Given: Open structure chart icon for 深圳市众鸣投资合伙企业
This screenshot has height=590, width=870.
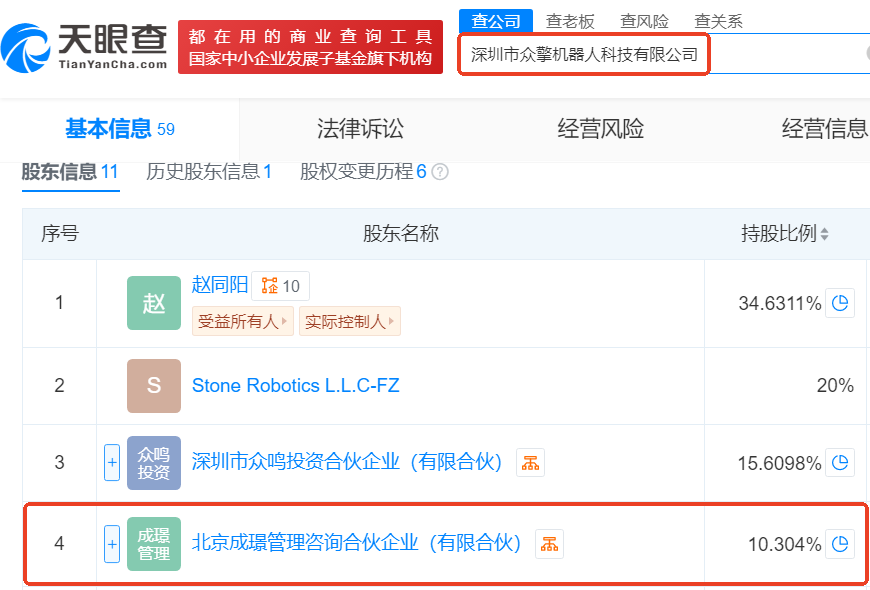Looking at the screenshot, I should tap(530, 462).
